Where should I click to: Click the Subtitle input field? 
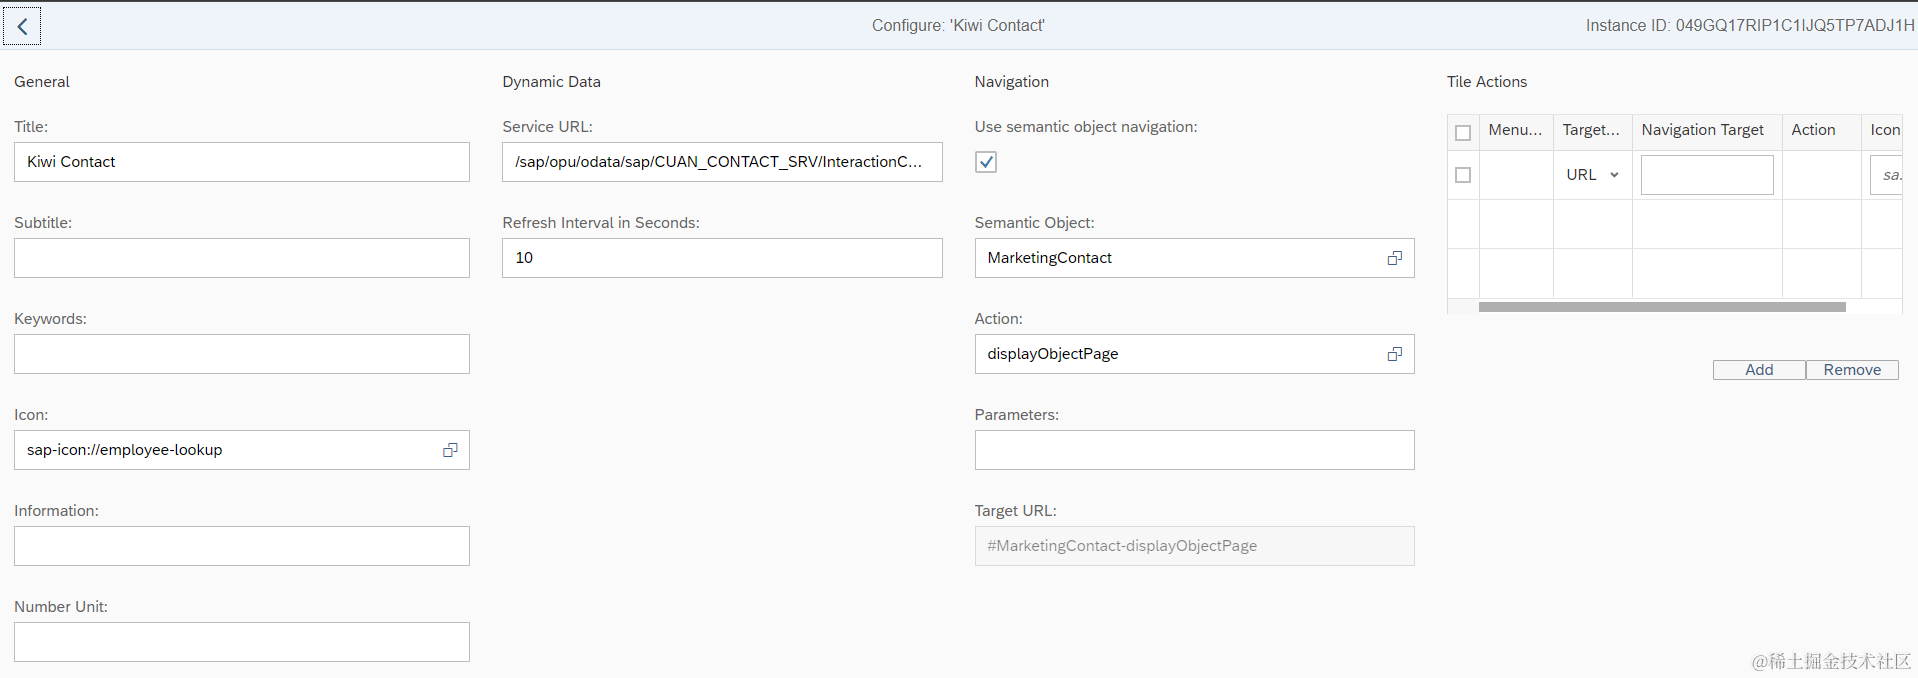(242, 258)
